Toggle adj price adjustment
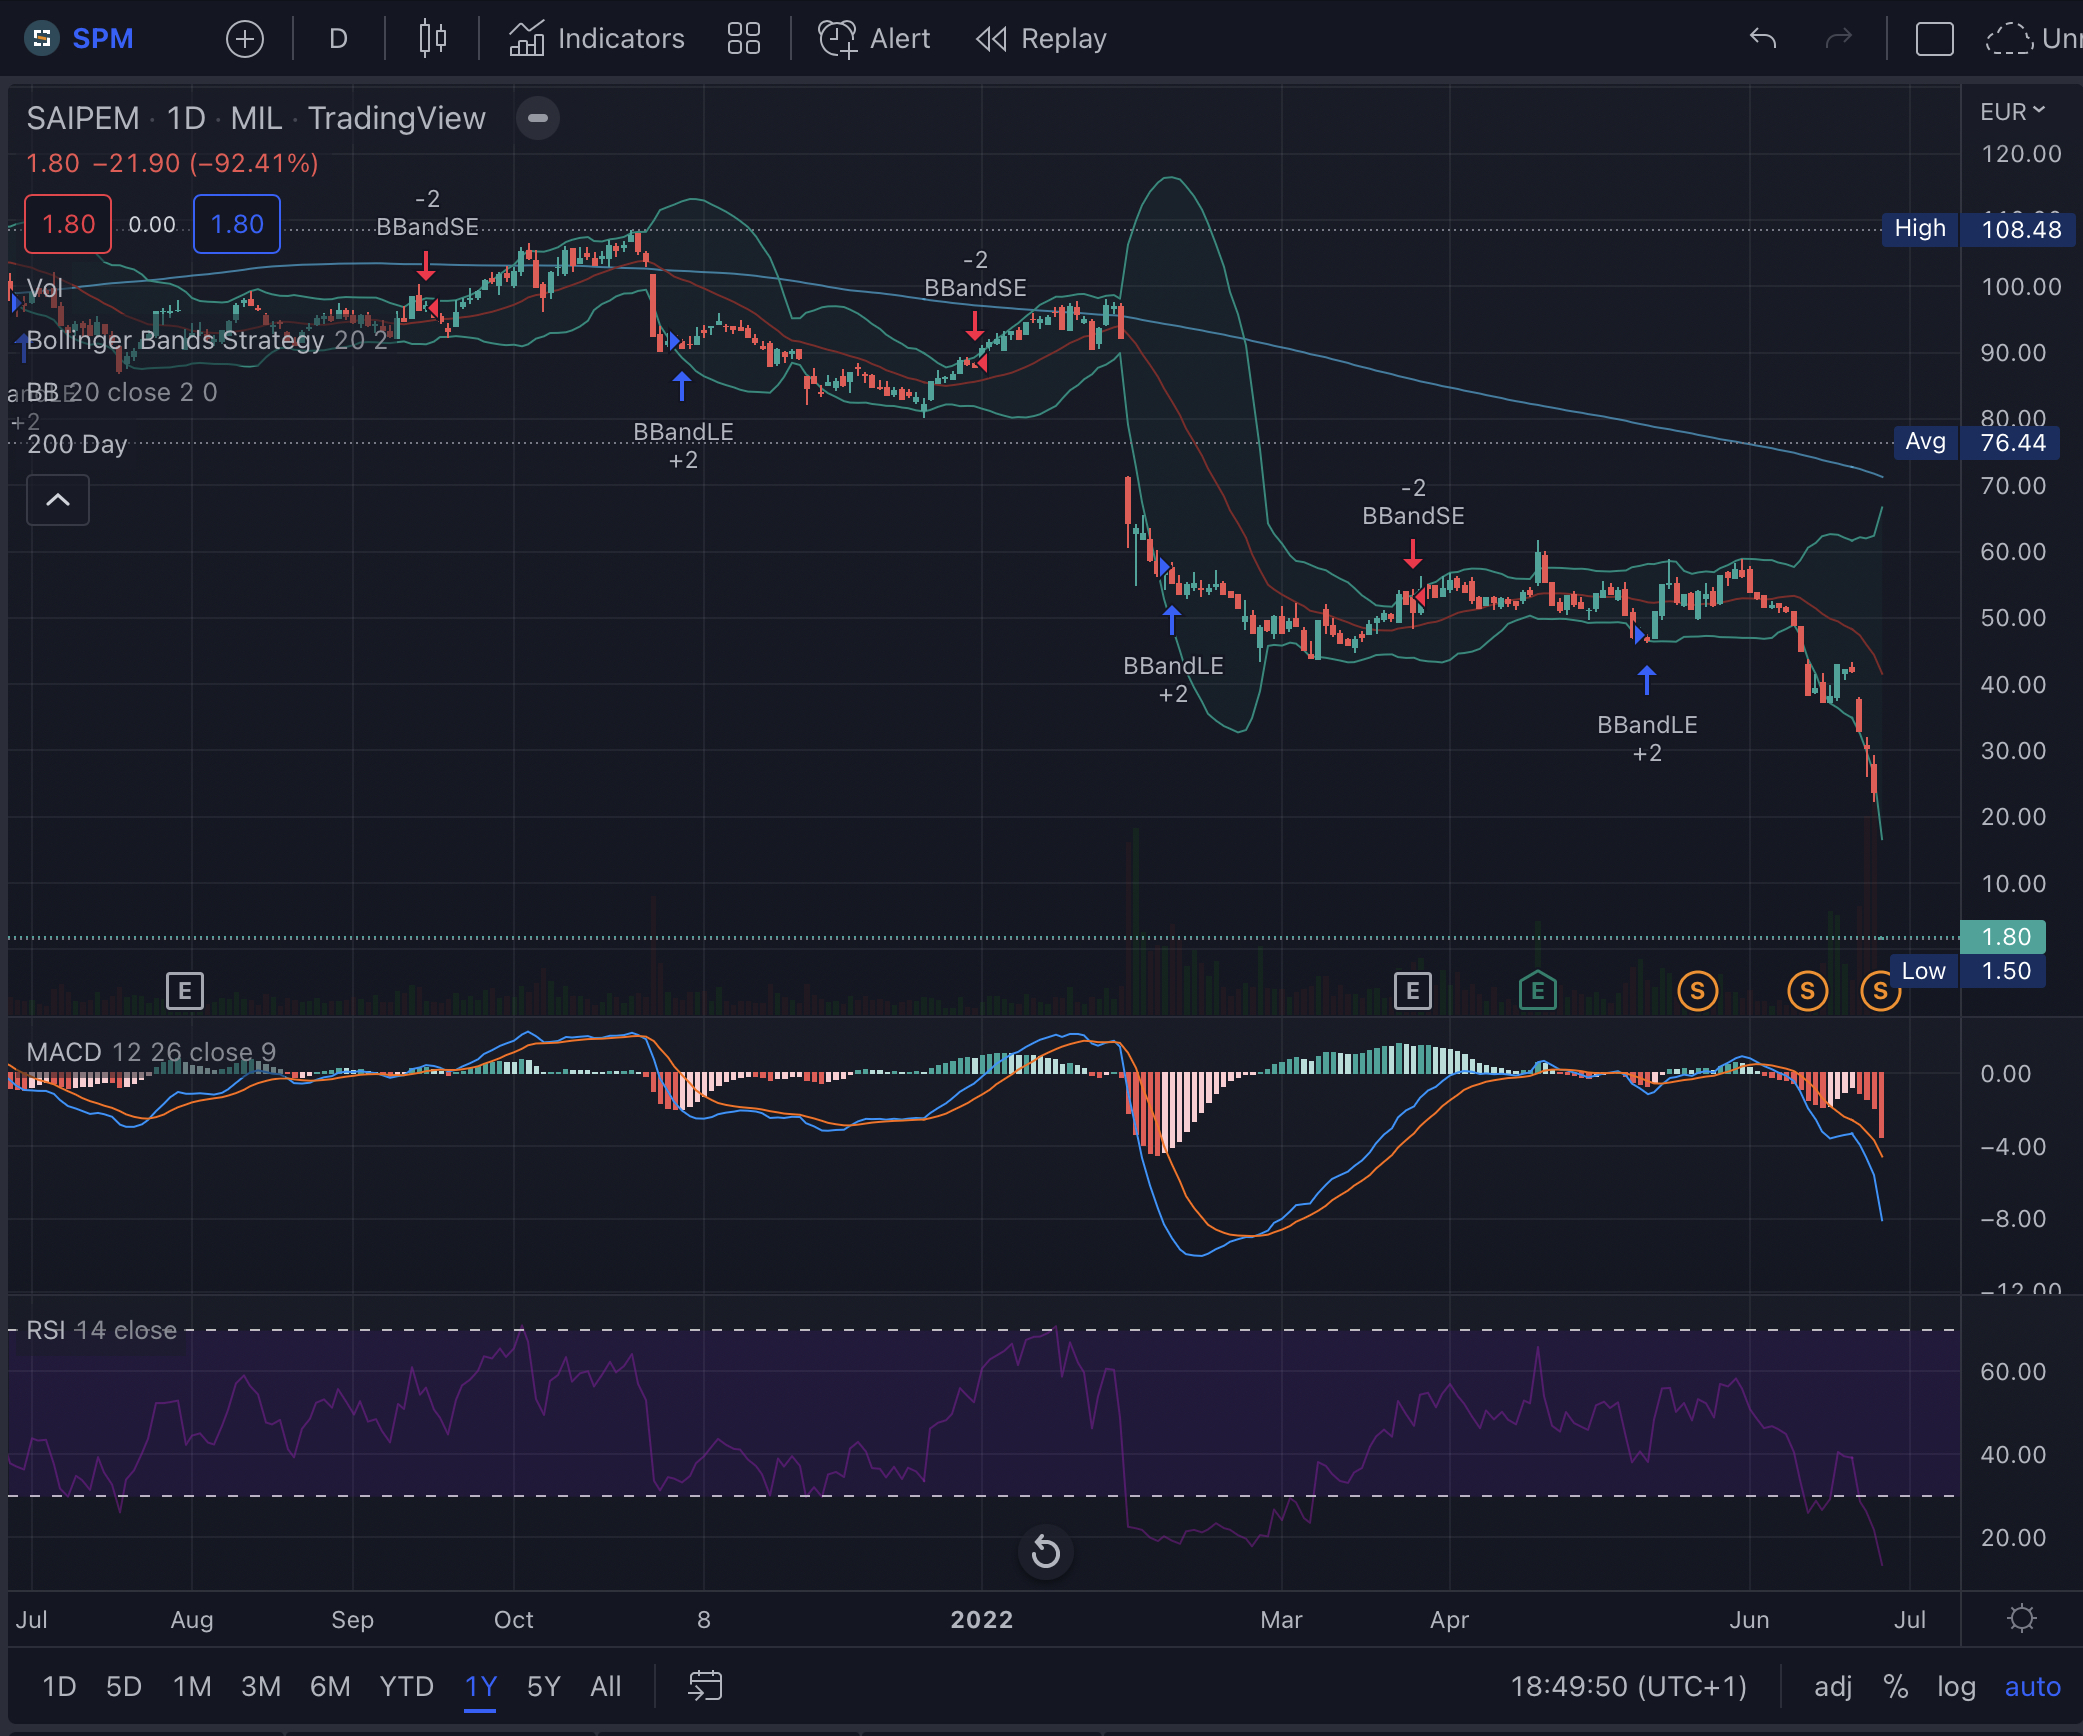 1832,1687
